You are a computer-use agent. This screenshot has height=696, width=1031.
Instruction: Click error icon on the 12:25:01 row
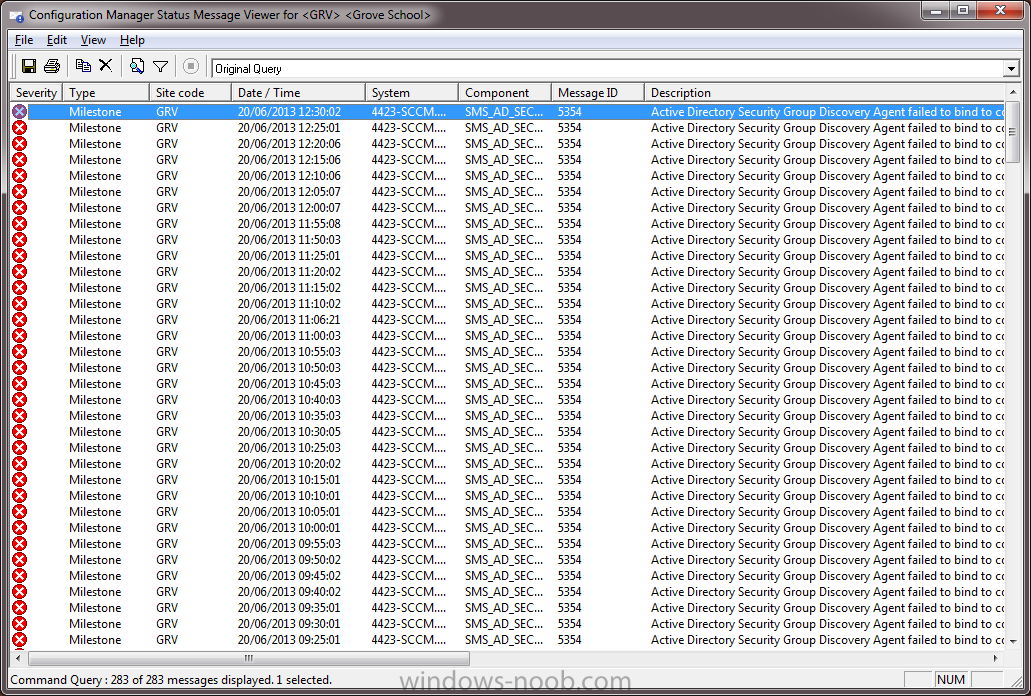coord(20,128)
